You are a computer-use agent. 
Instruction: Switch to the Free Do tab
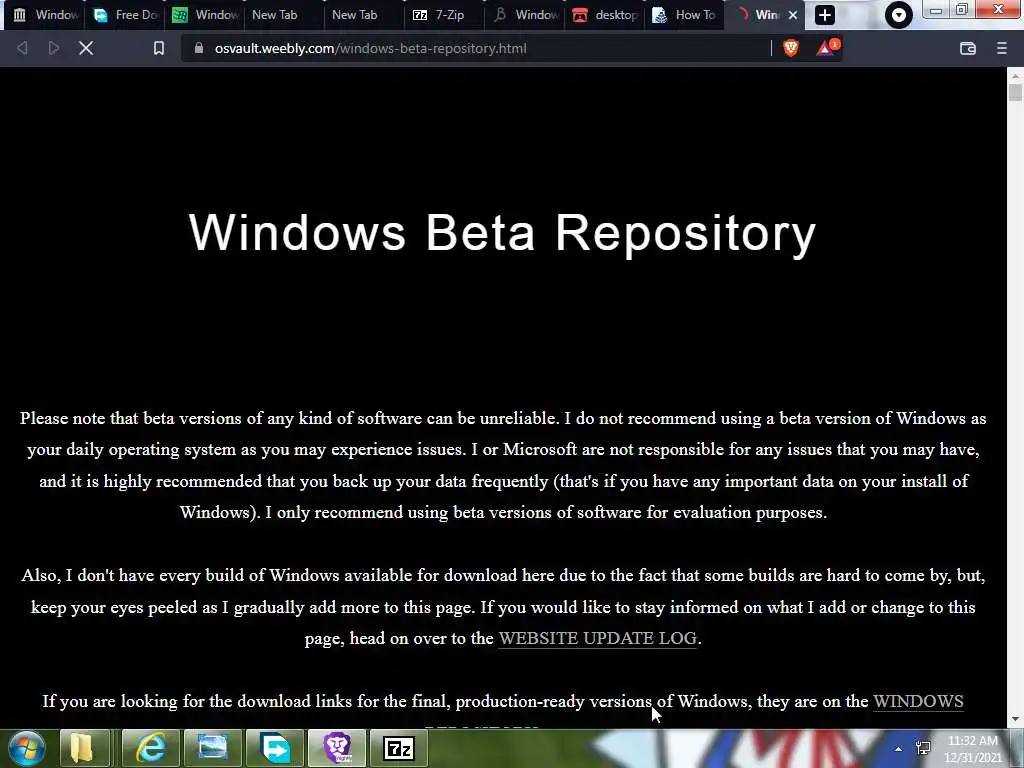click(x=125, y=15)
